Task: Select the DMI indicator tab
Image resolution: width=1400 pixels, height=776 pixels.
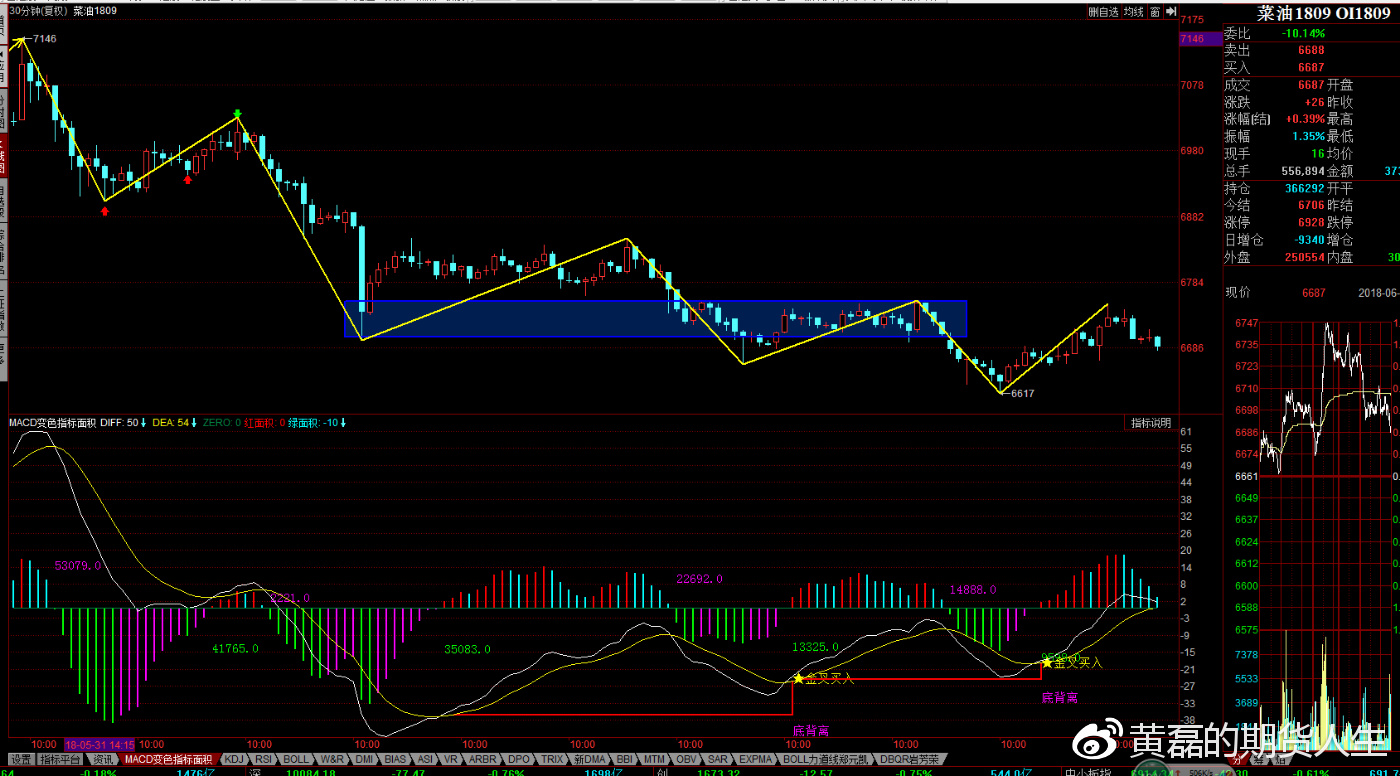Action: click(364, 759)
